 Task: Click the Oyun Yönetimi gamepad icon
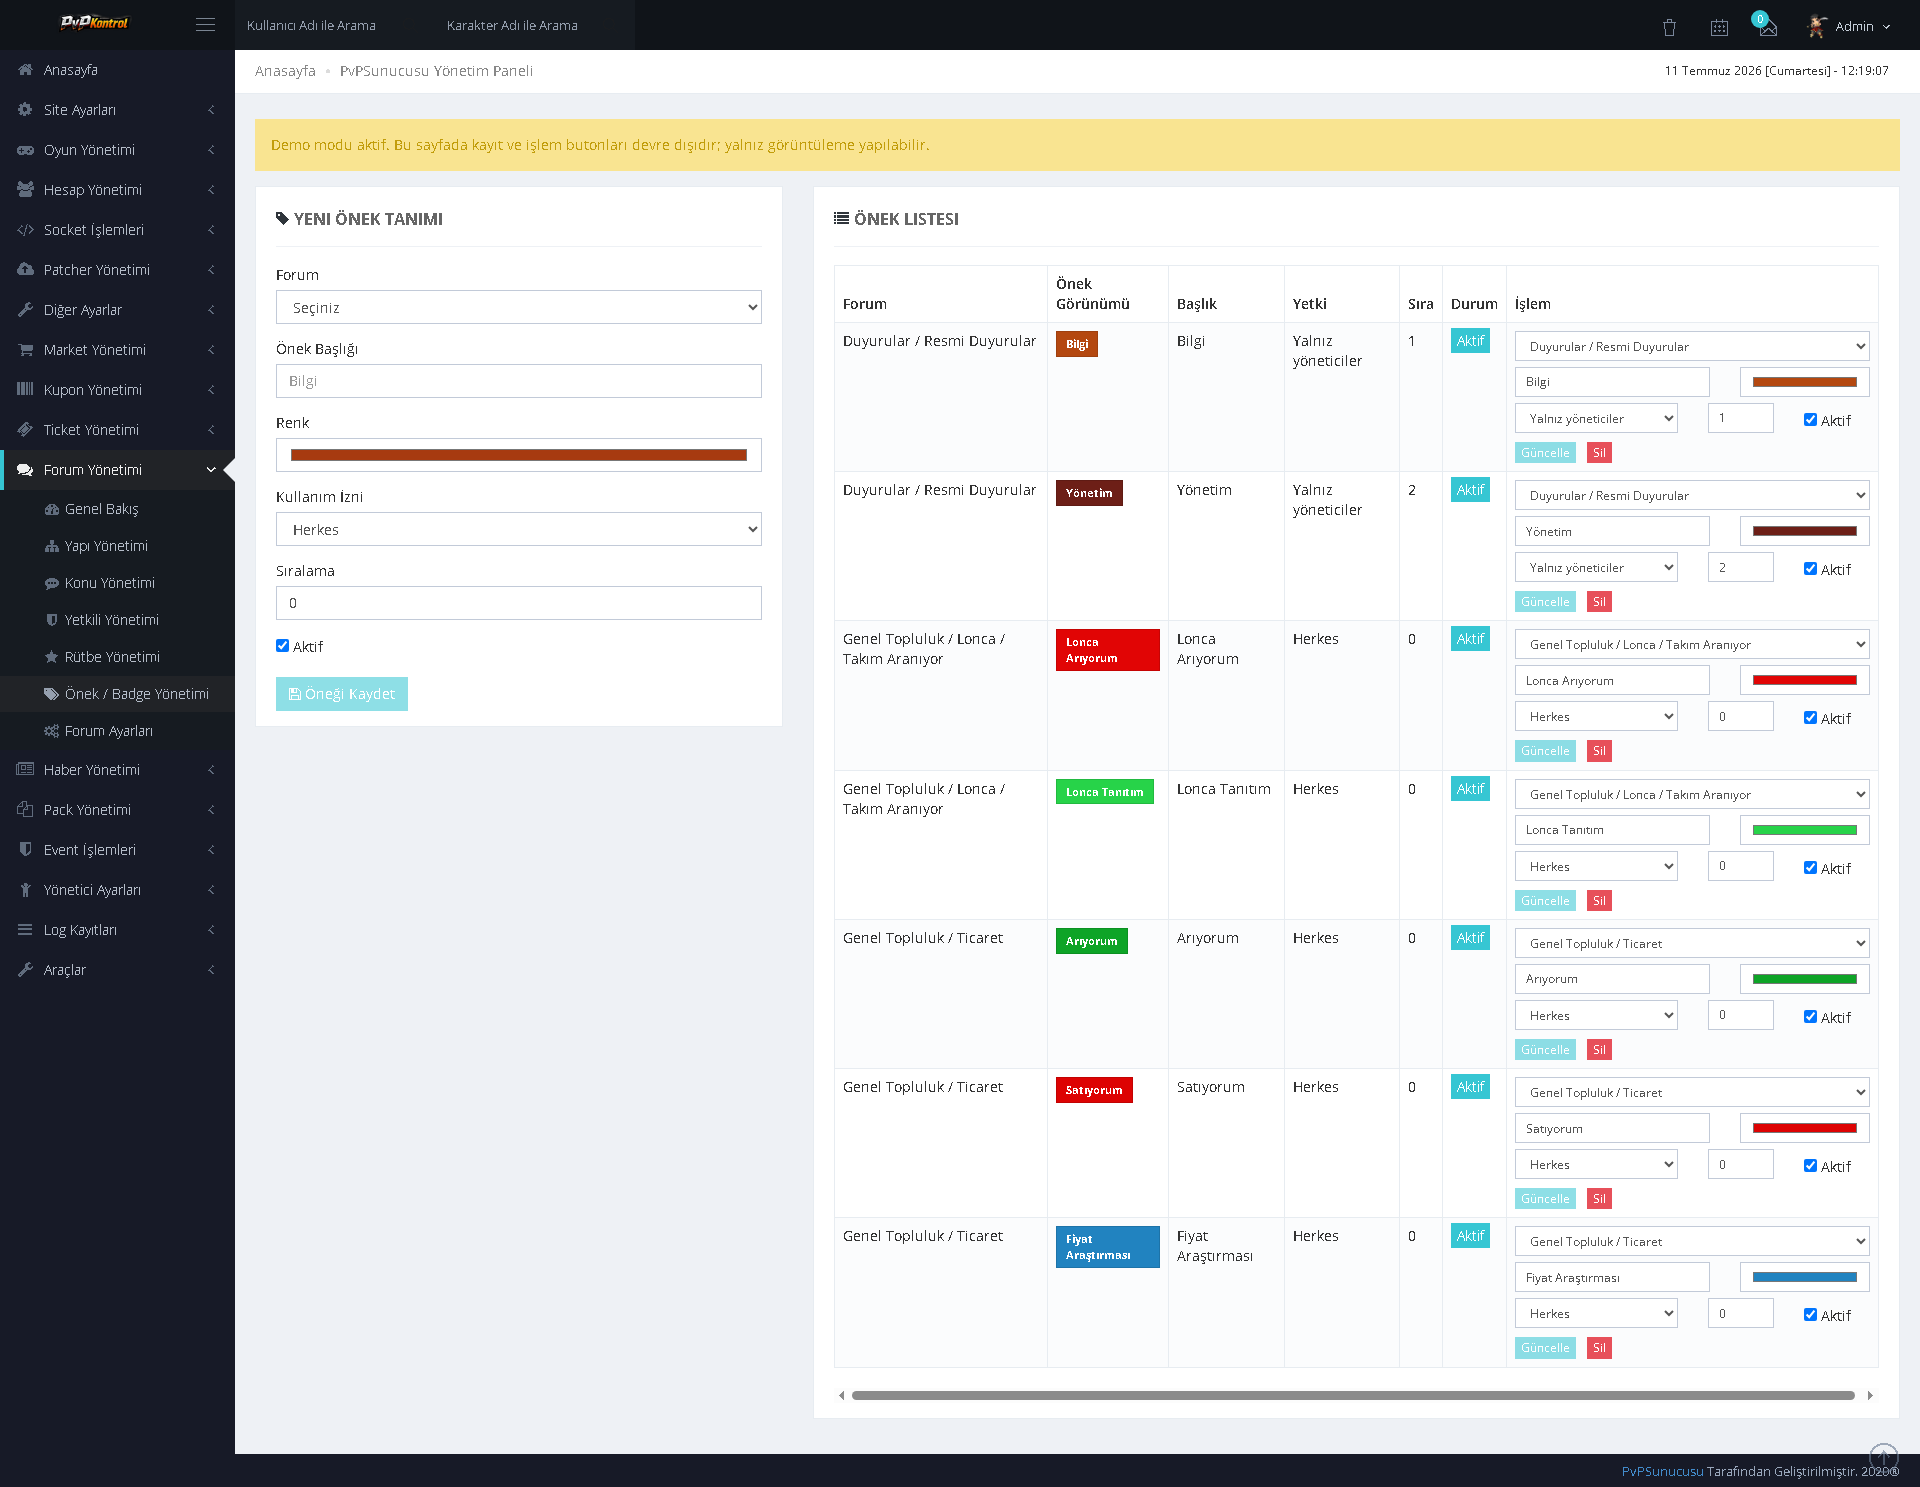tap(25, 150)
